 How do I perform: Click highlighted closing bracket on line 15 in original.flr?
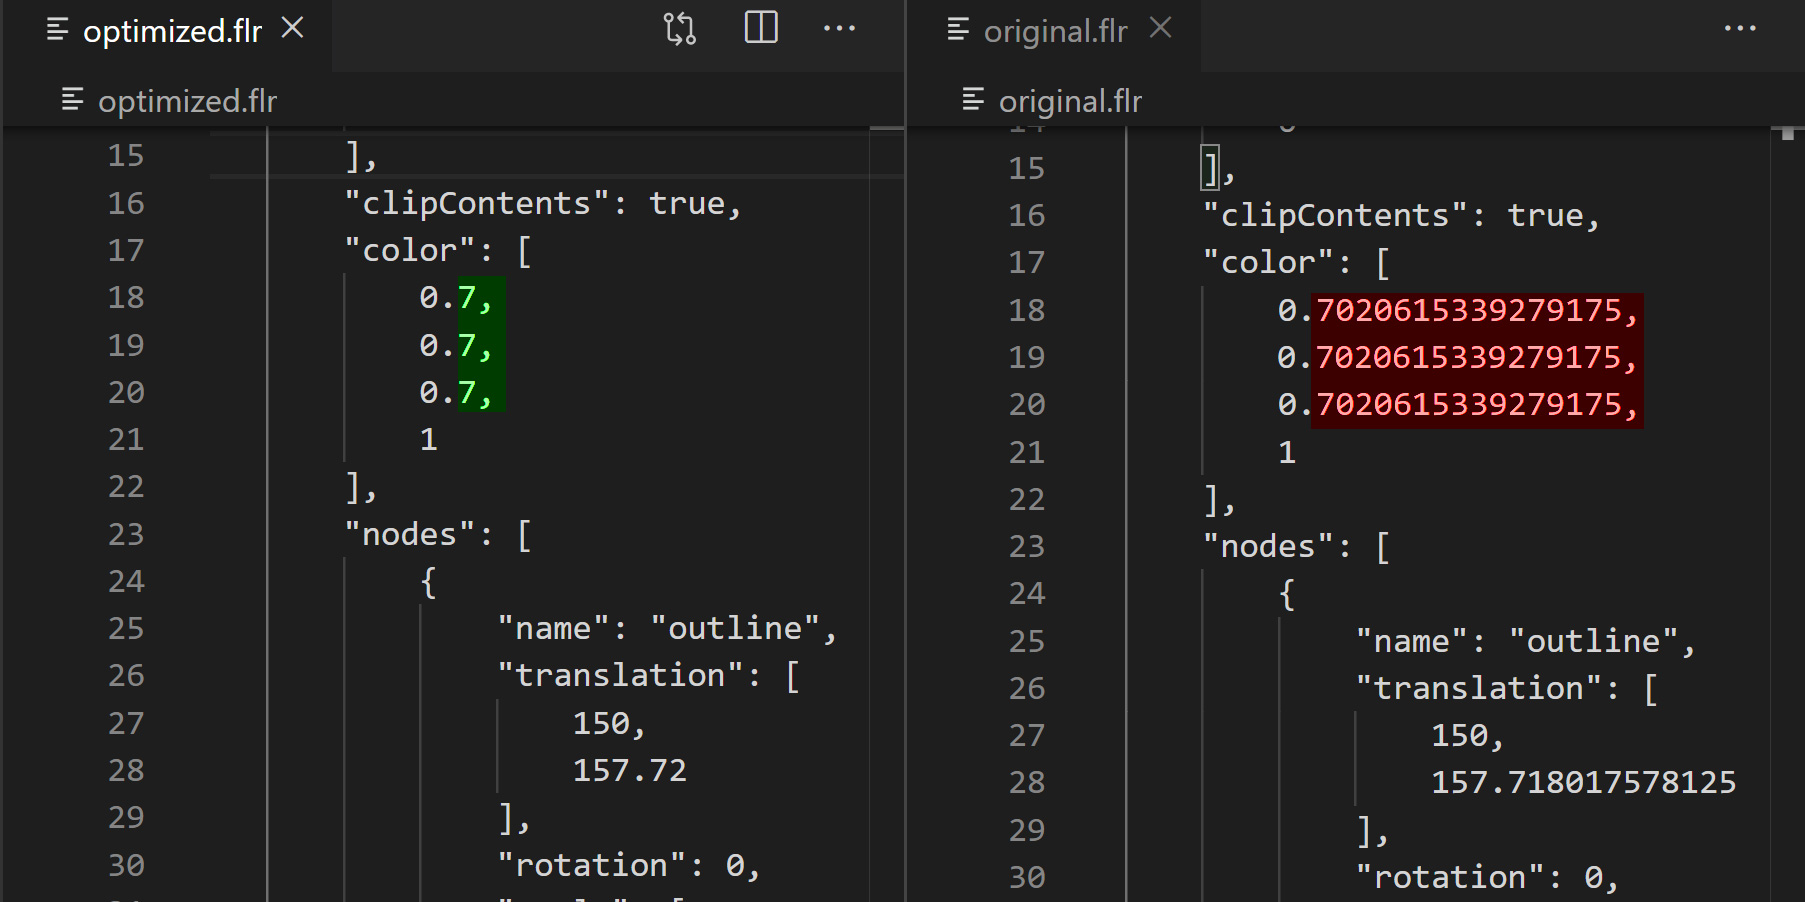(1210, 168)
